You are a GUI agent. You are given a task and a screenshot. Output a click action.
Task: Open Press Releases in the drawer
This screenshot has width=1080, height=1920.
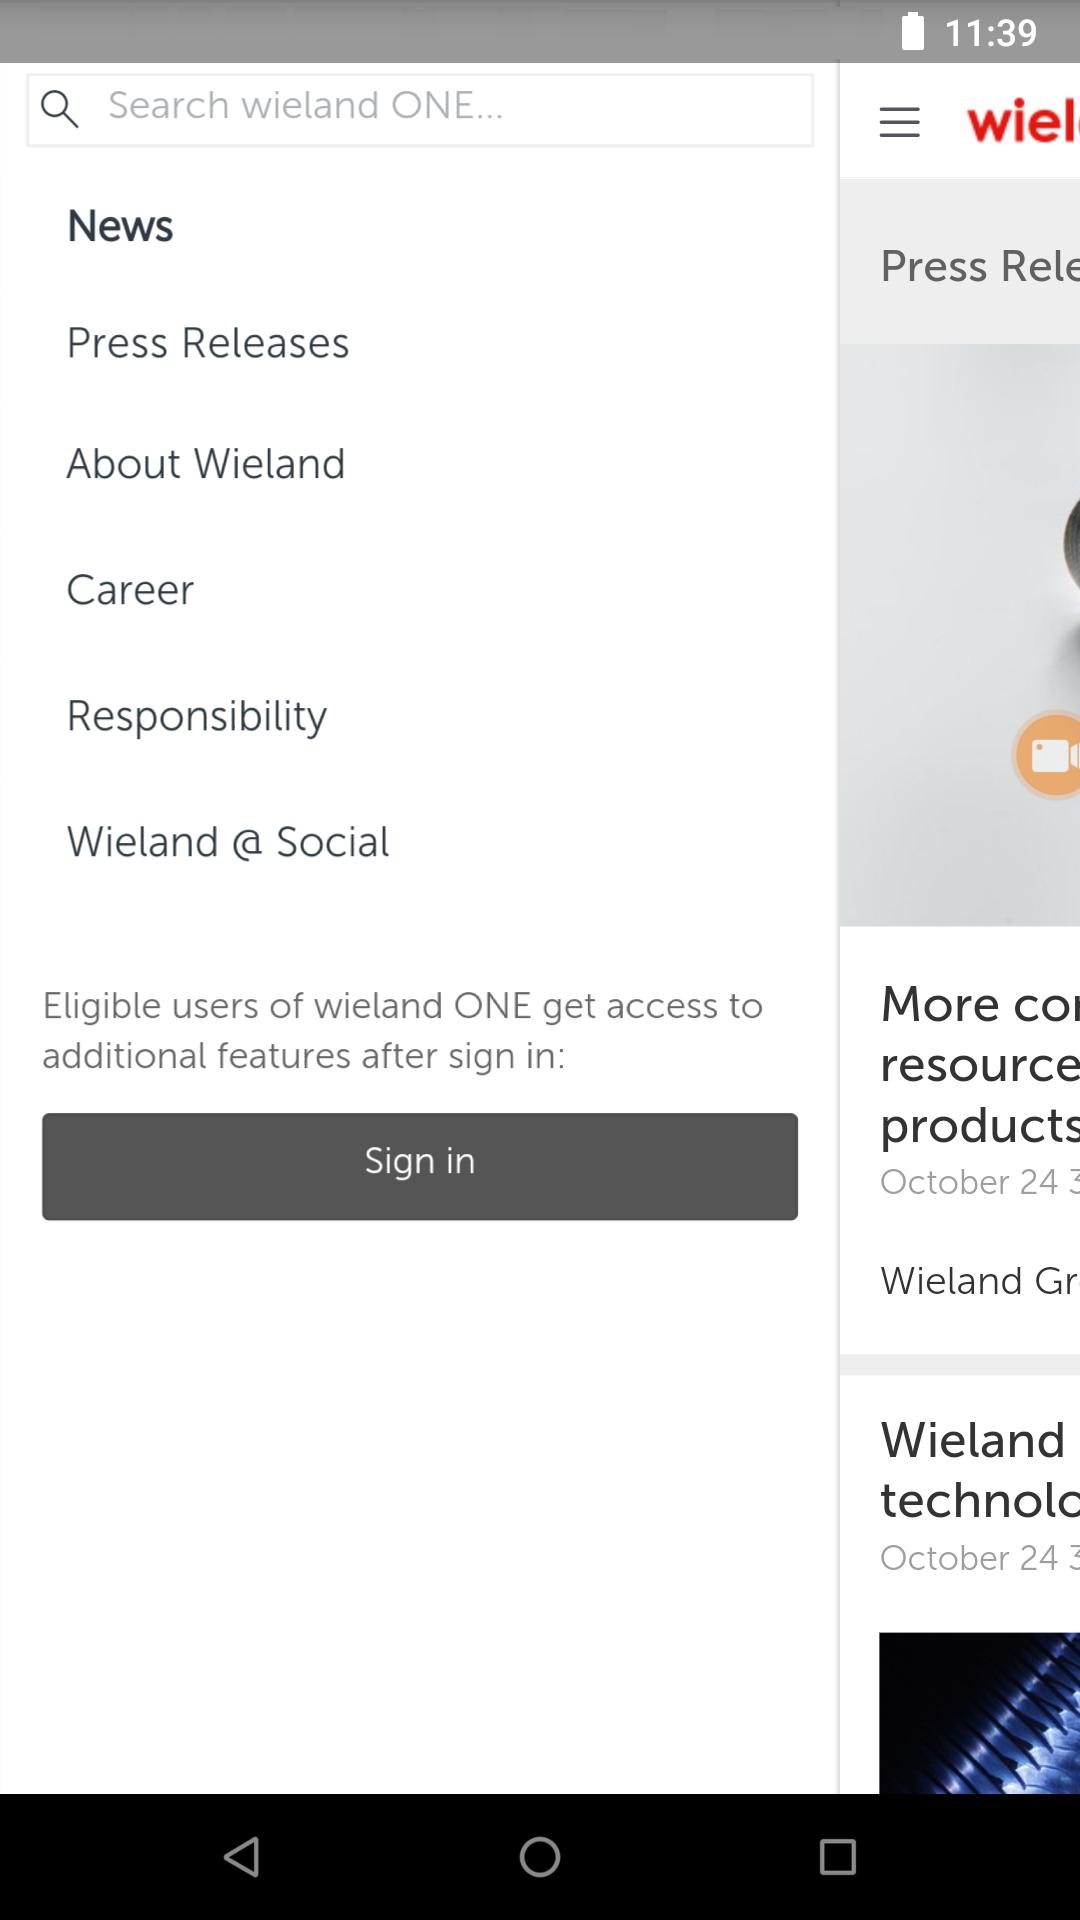click(208, 343)
